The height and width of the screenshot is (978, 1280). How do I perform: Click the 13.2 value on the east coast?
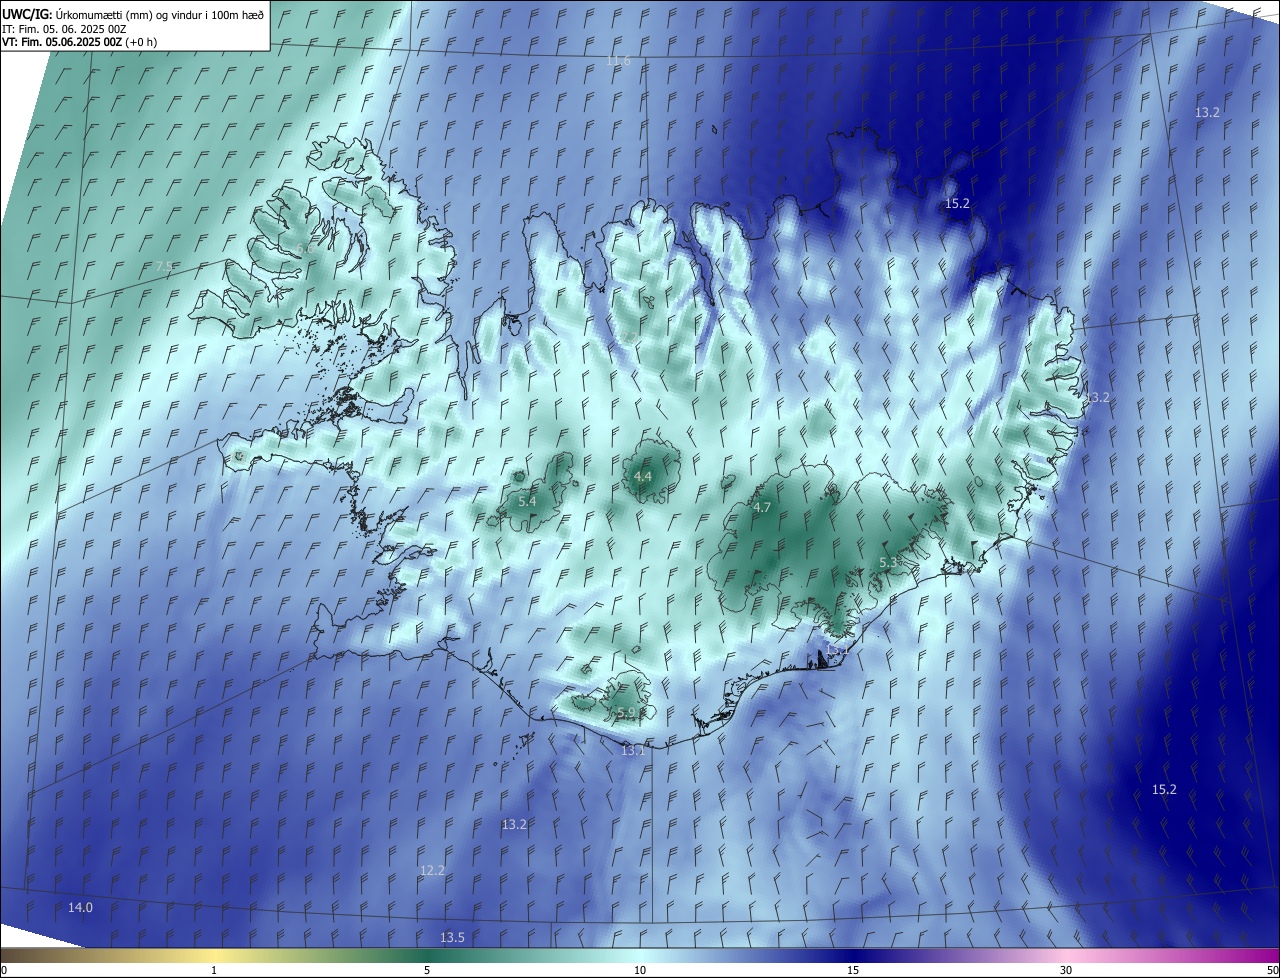tap(1097, 397)
